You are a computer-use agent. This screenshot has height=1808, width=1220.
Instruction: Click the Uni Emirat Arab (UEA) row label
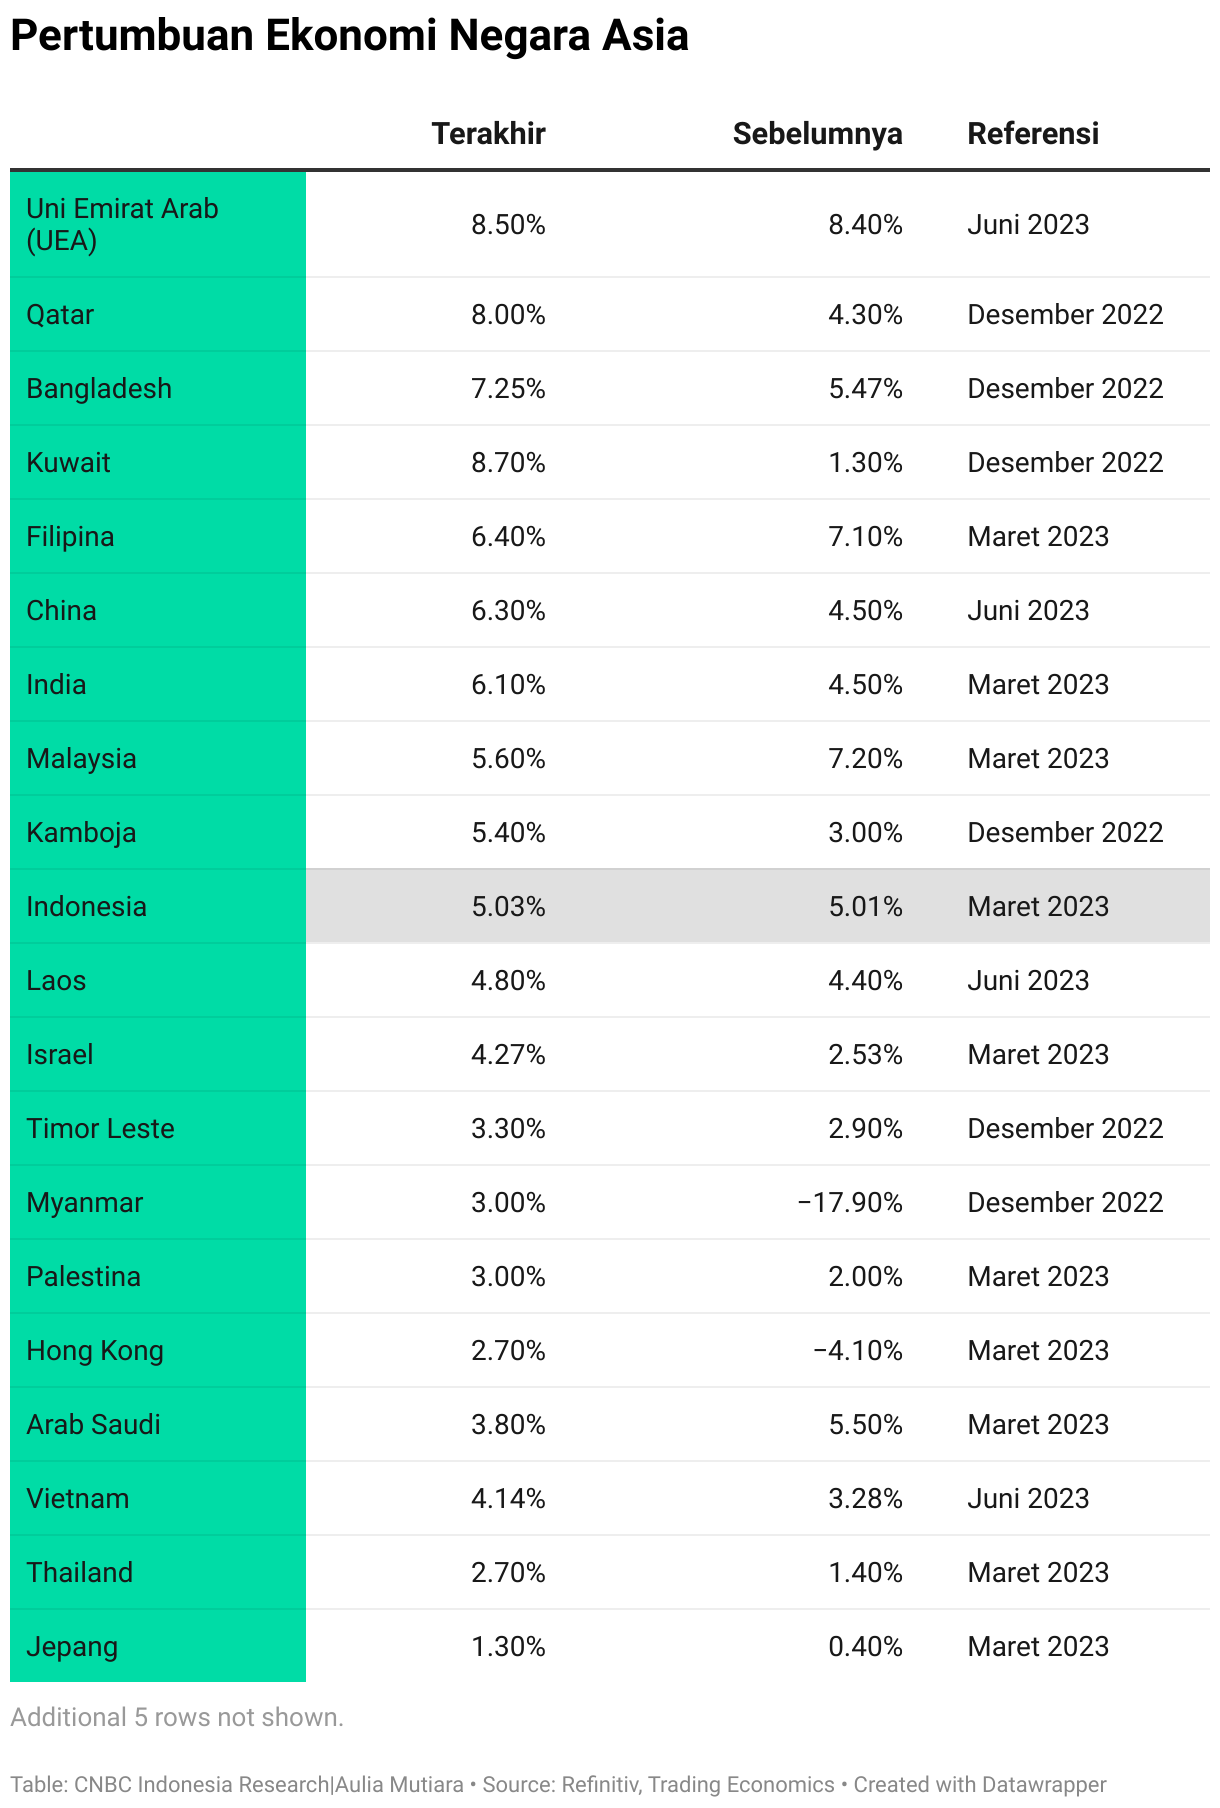click(158, 224)
